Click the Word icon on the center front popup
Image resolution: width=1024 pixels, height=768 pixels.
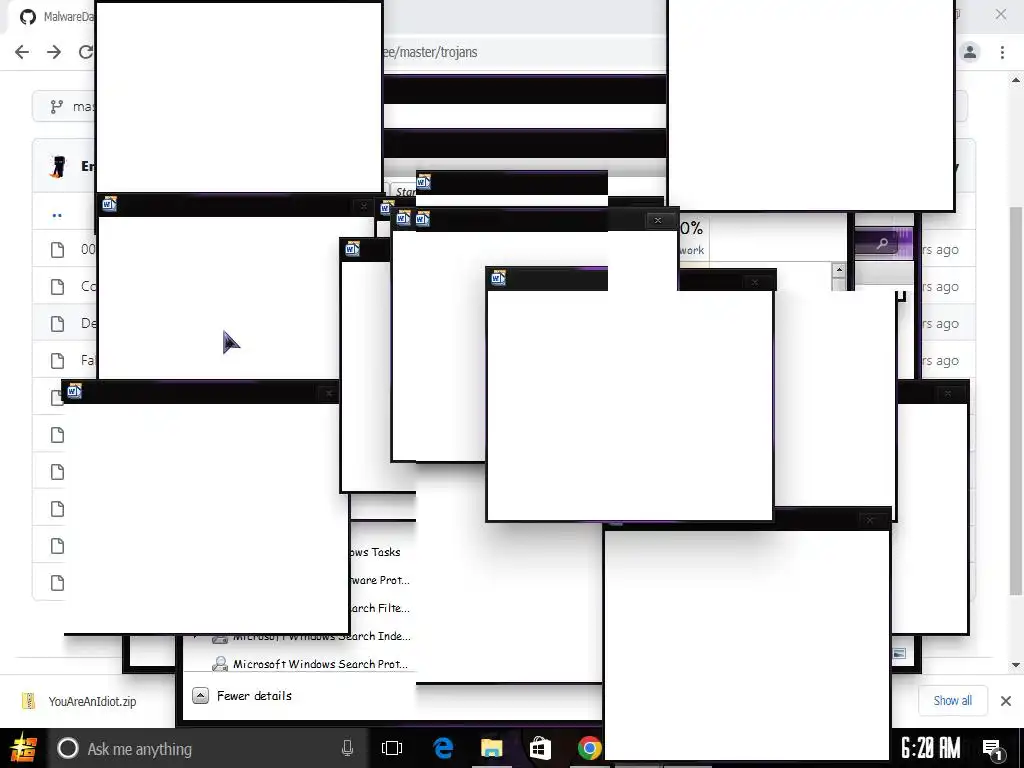[x=498, y=278]
